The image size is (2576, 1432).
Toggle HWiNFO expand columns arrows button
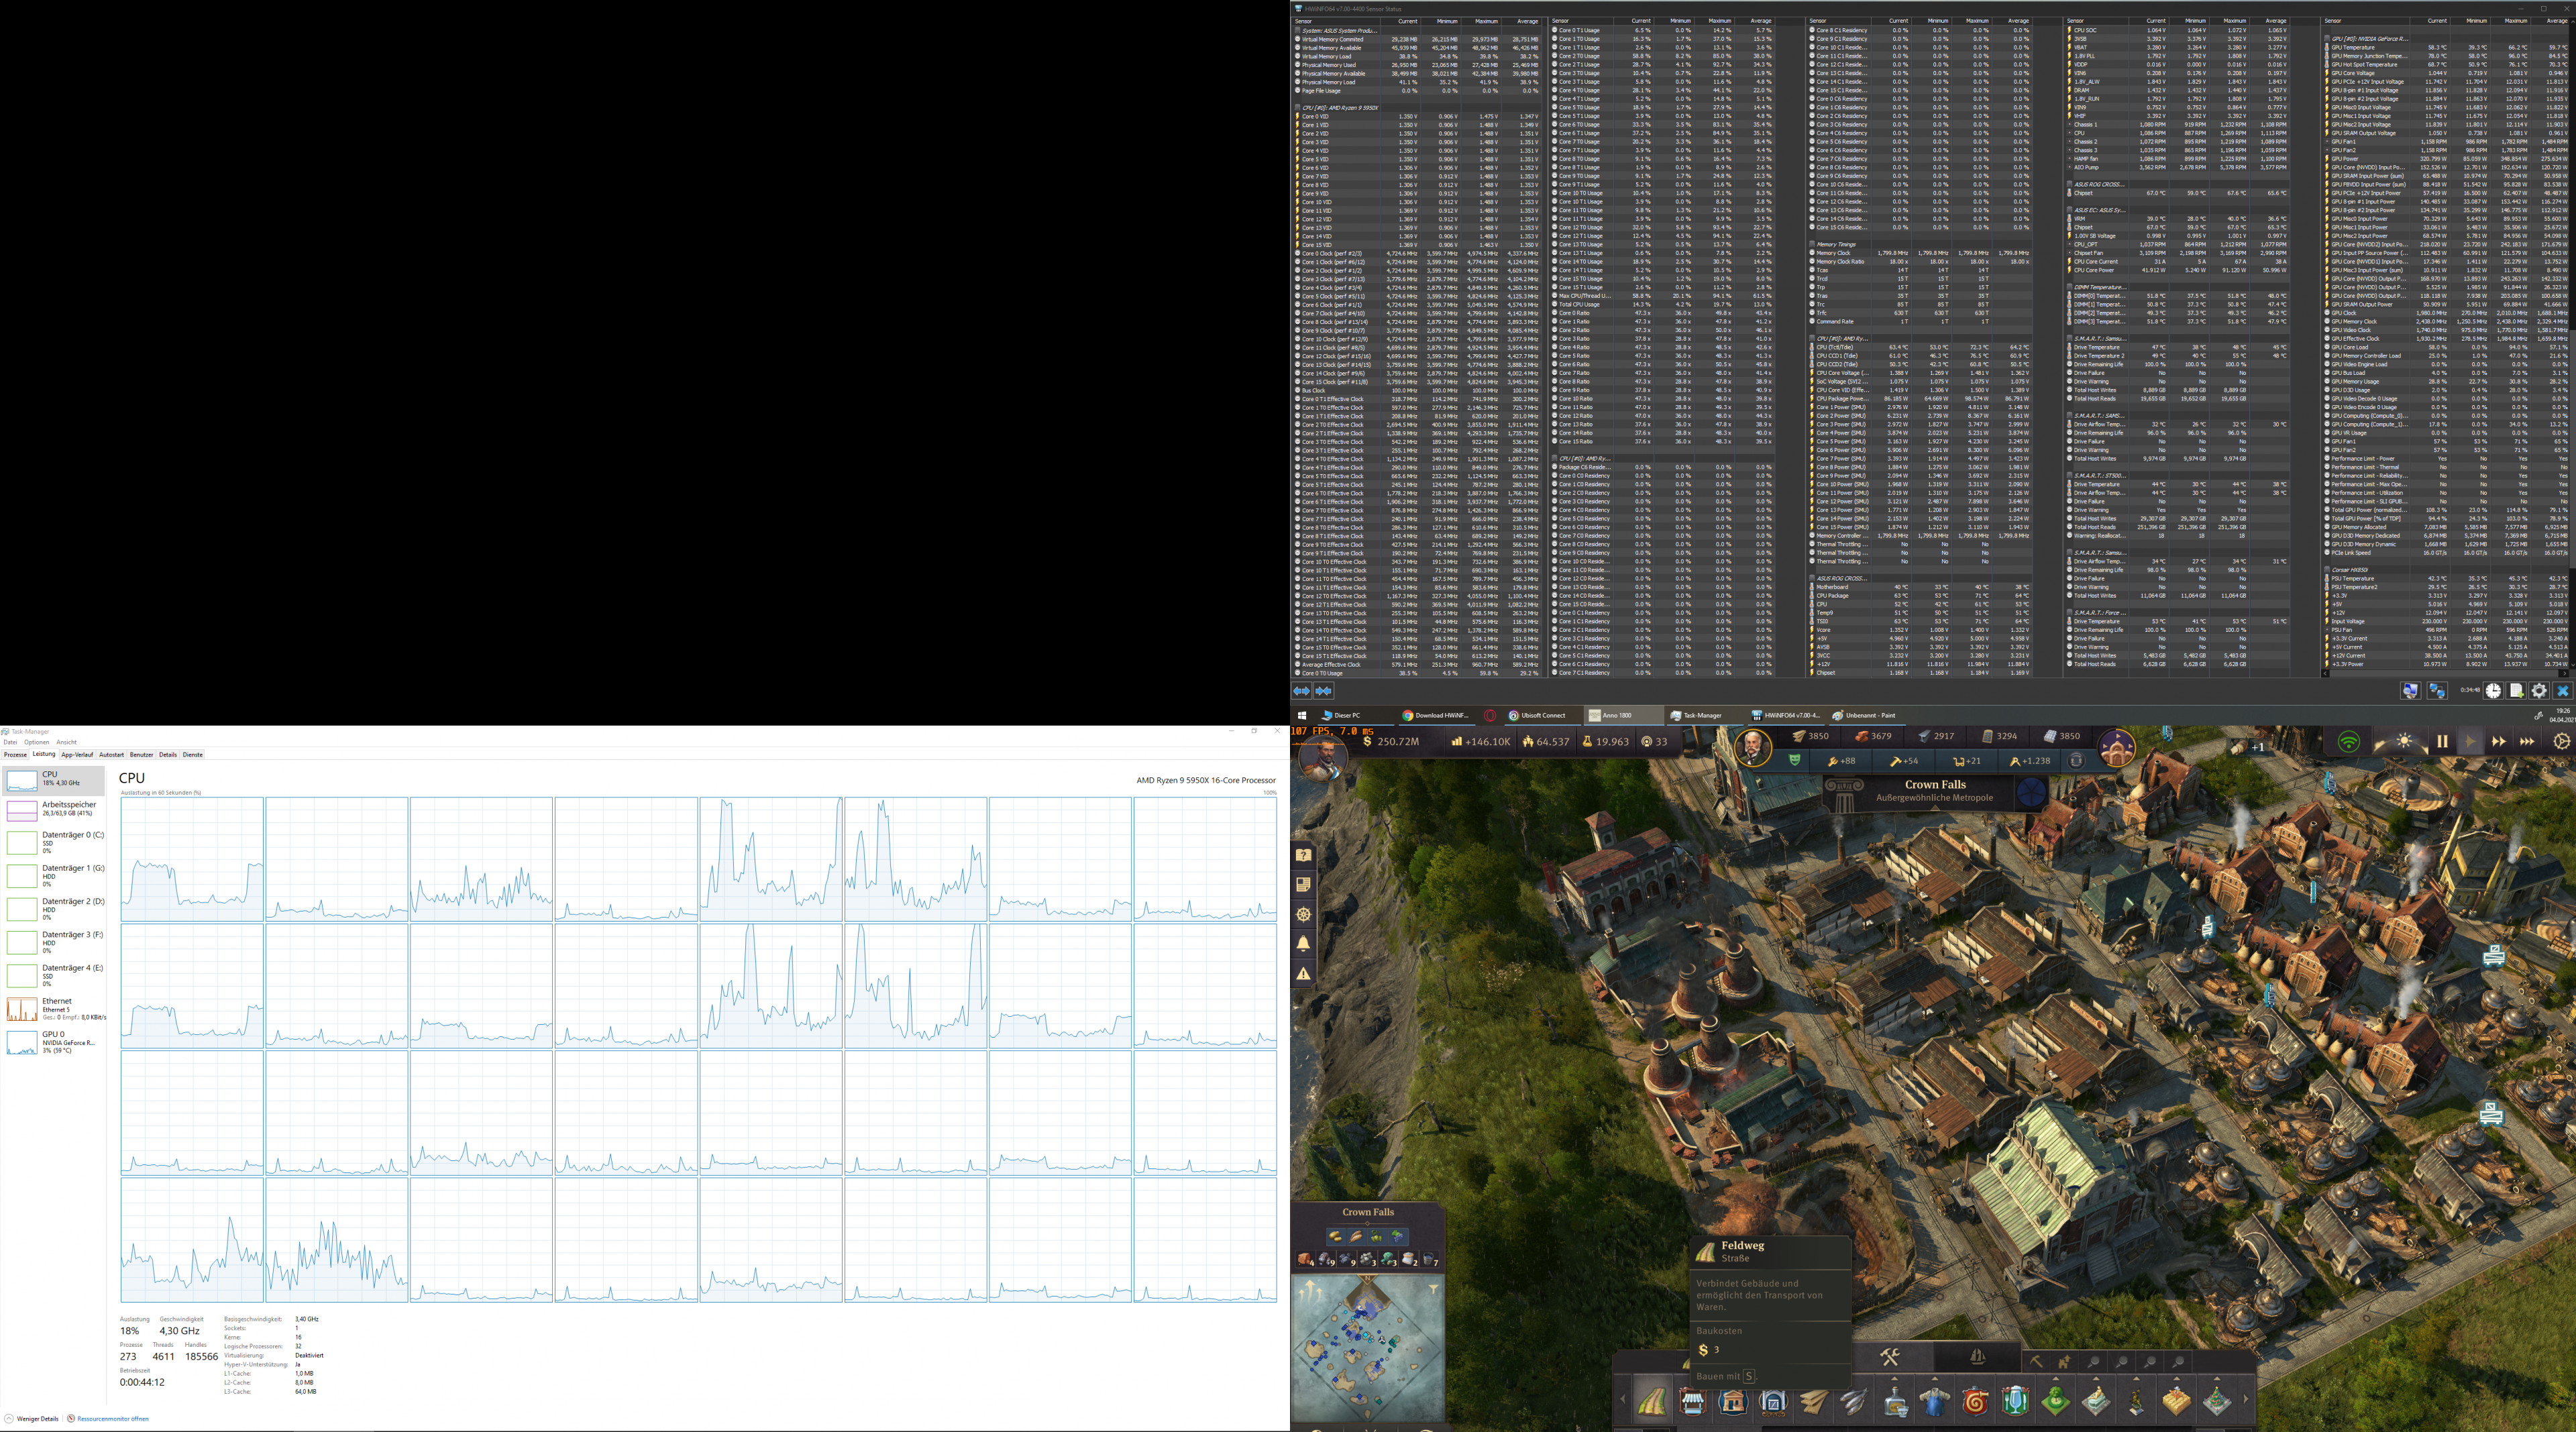1301,691
